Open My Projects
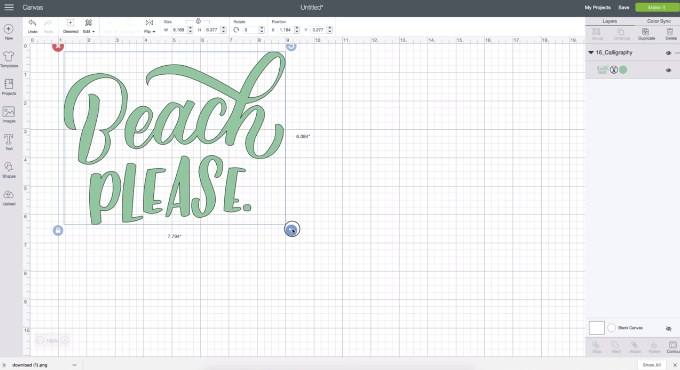 (598, 7)
